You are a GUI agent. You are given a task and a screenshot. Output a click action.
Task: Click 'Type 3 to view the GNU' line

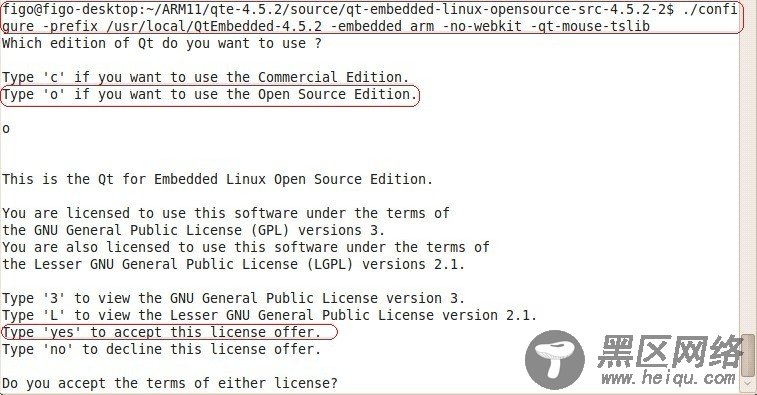pos(233,298)
